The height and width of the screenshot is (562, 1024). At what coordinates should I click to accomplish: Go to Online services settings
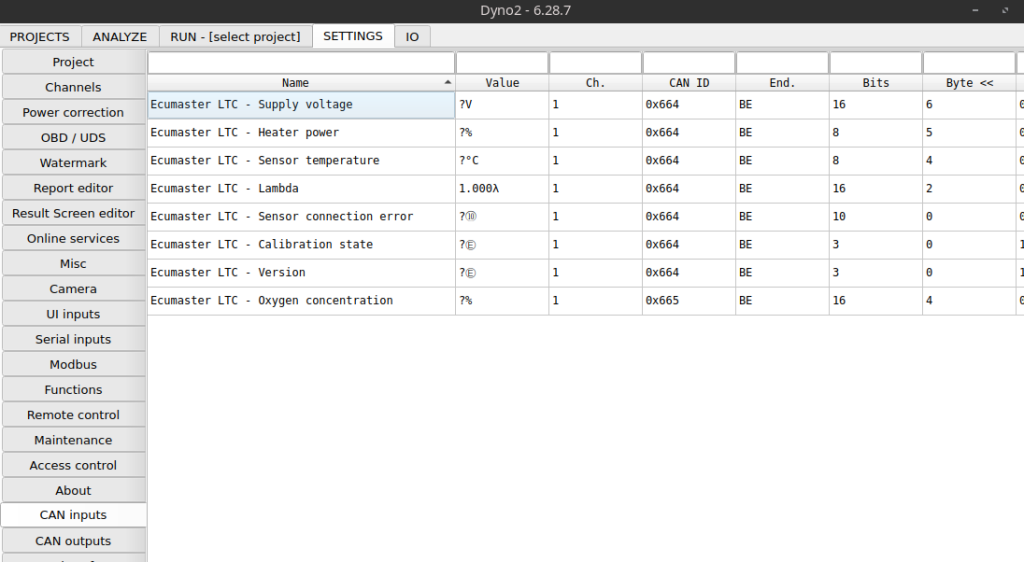[x=73, y=239]
